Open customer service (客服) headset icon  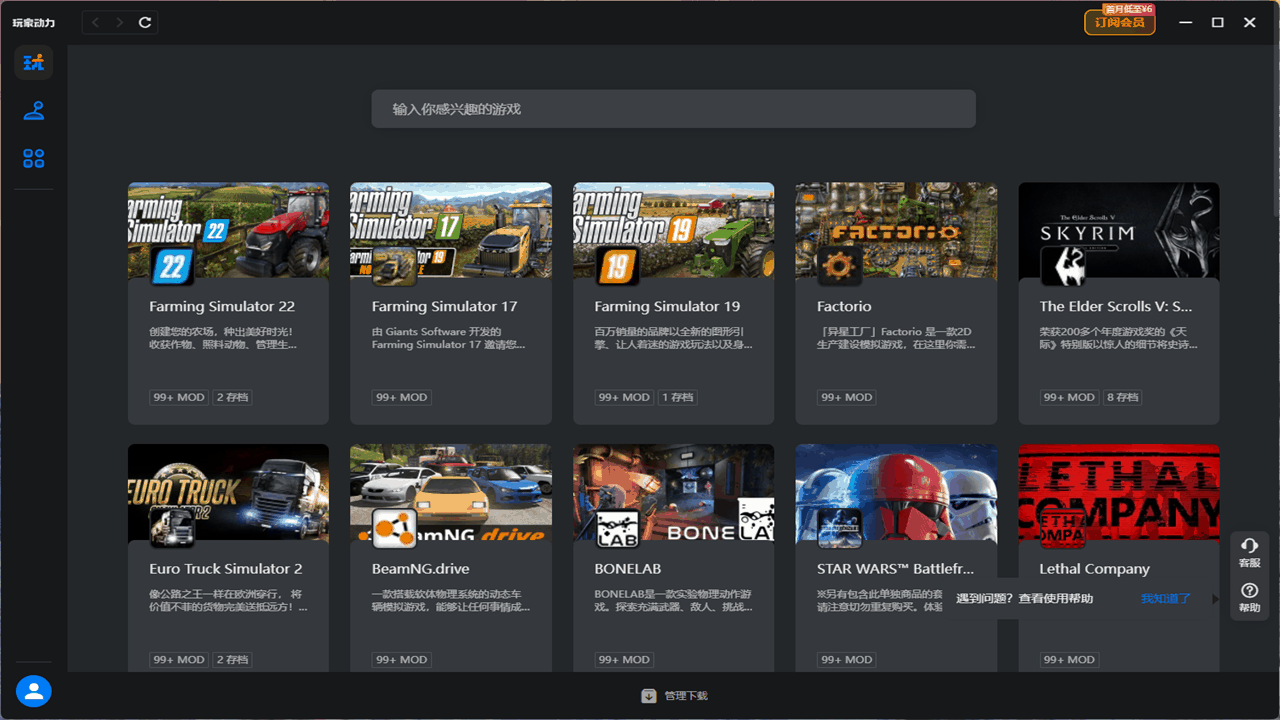(1249, 552)
